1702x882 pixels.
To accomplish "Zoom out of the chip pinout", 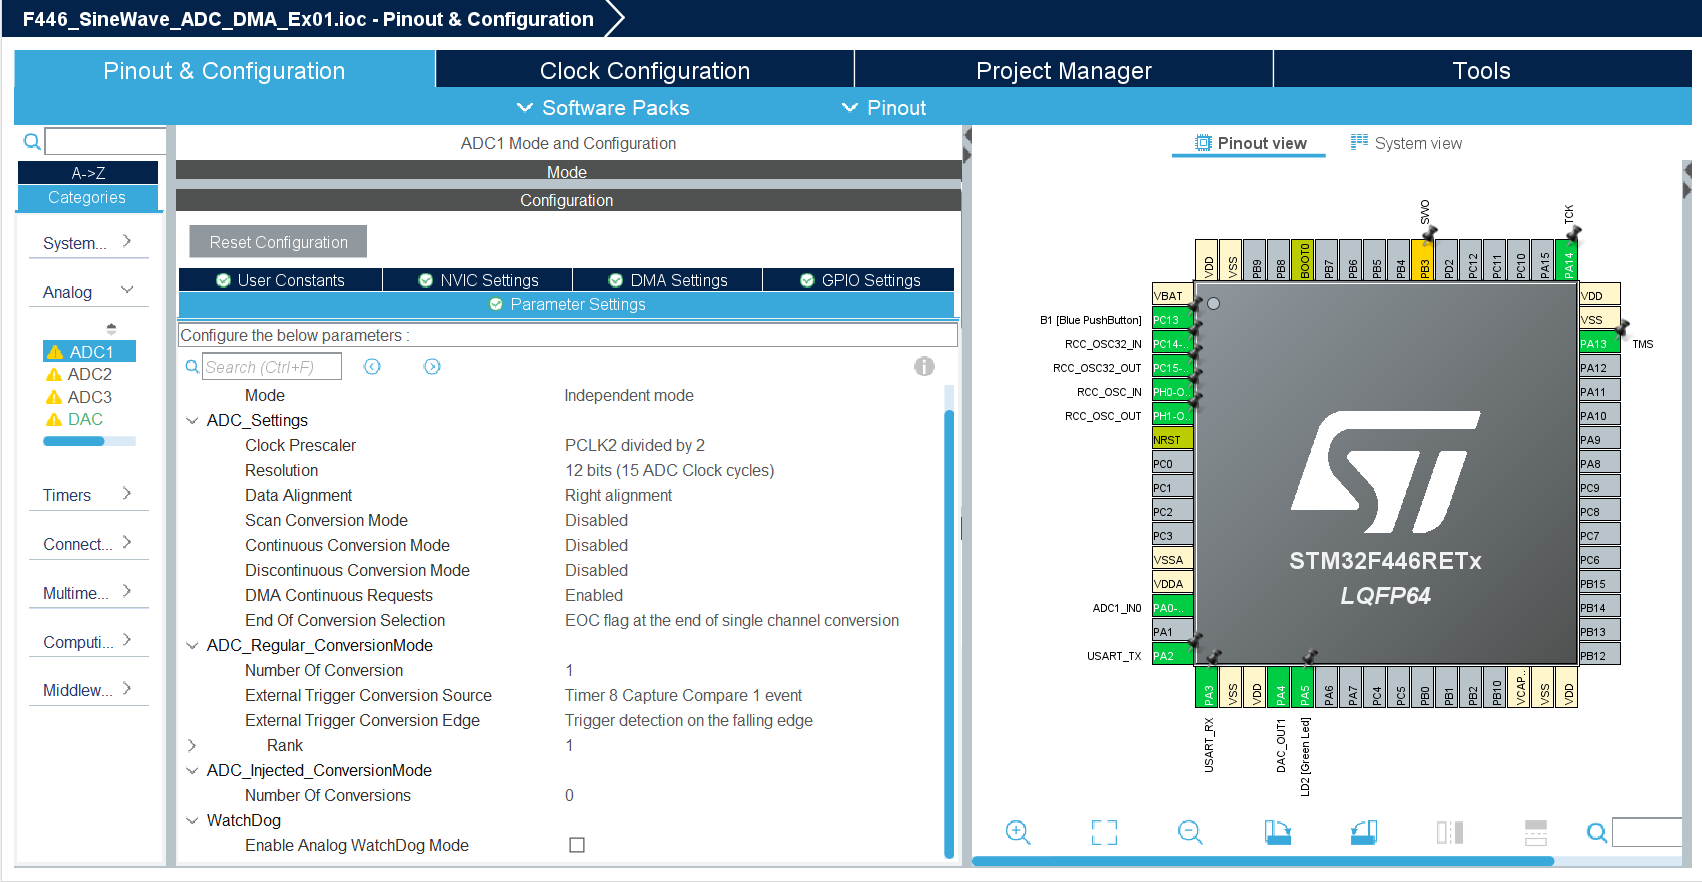I will pyautogui.click(x=1190, y=832).
